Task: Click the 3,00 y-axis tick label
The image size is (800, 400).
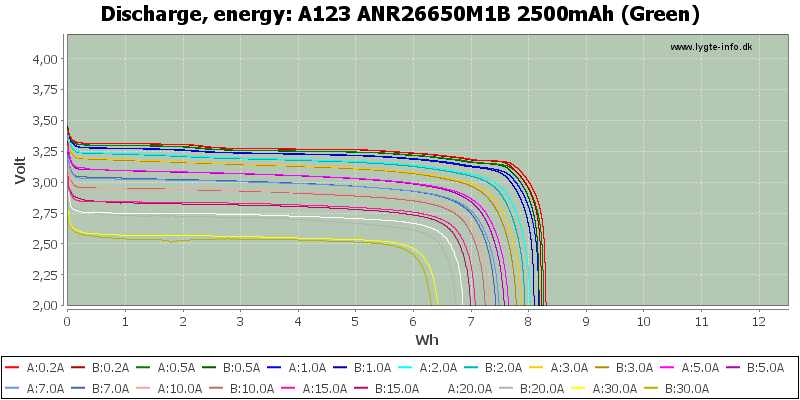Action: click(47, 182)
